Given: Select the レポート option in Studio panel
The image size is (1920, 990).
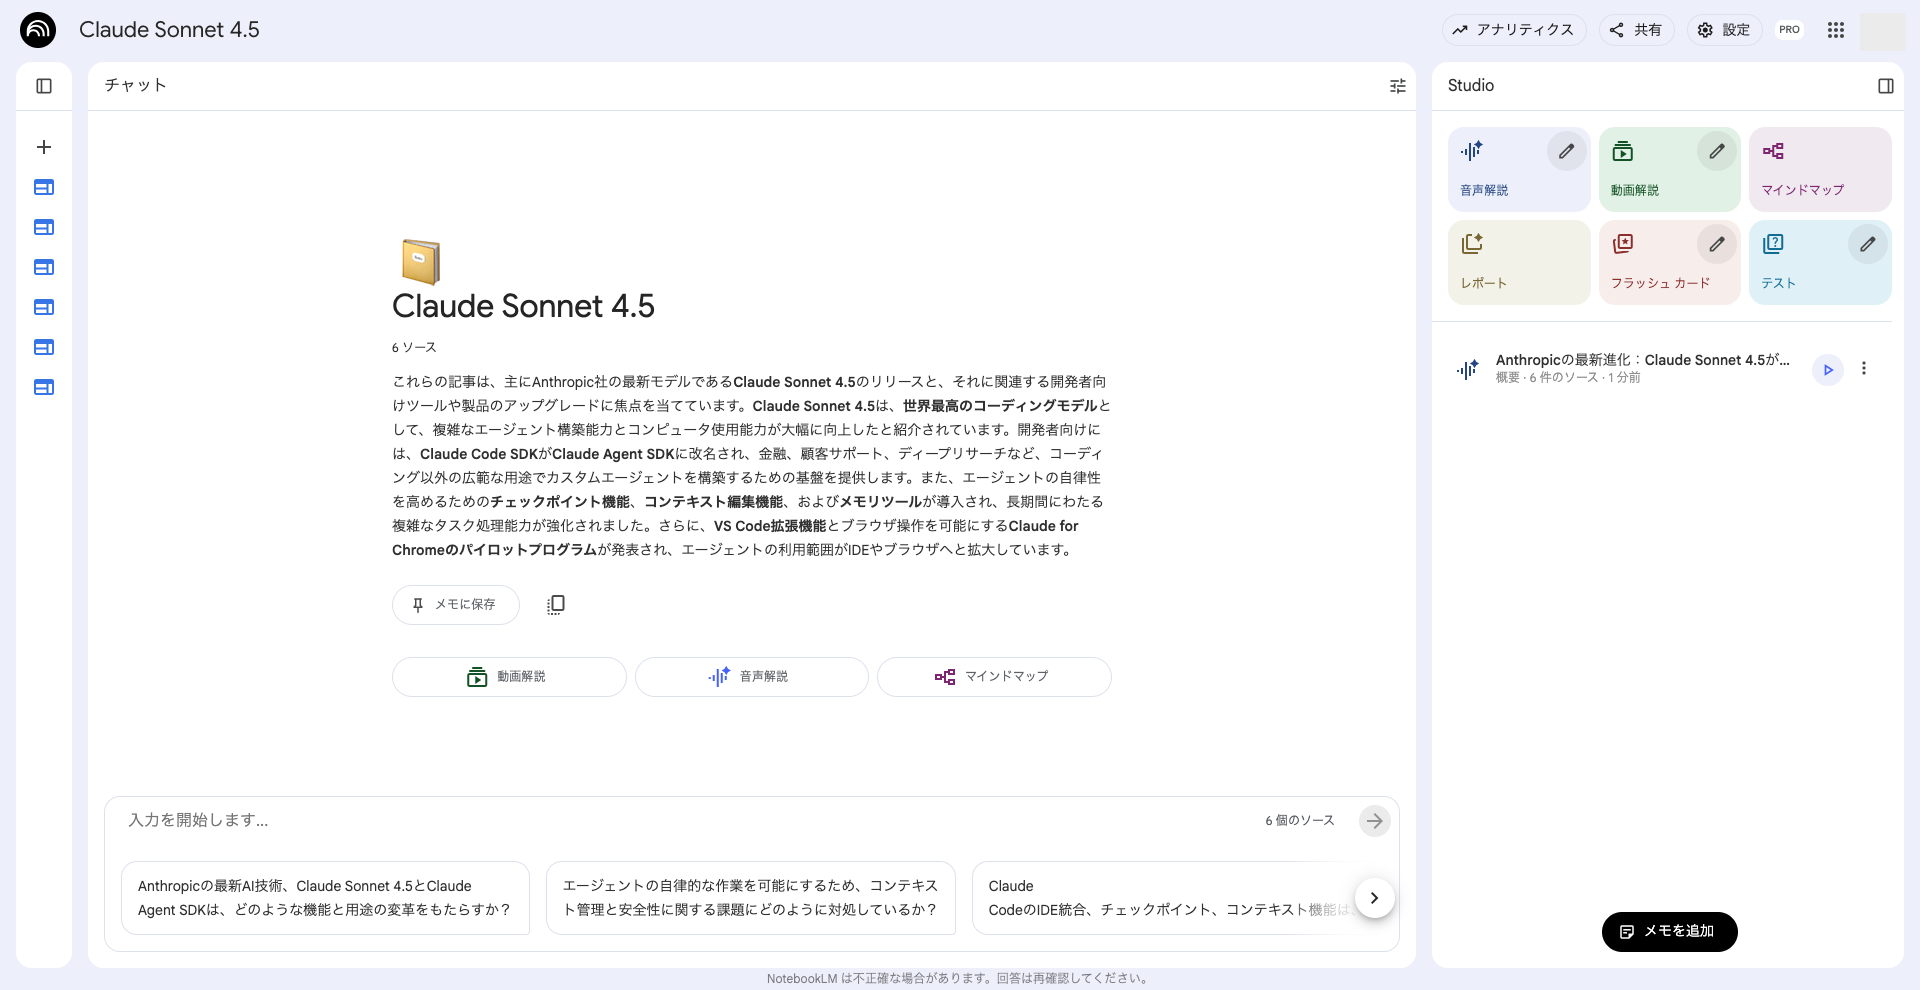Looking at the screenshot, I should 1518,262.
